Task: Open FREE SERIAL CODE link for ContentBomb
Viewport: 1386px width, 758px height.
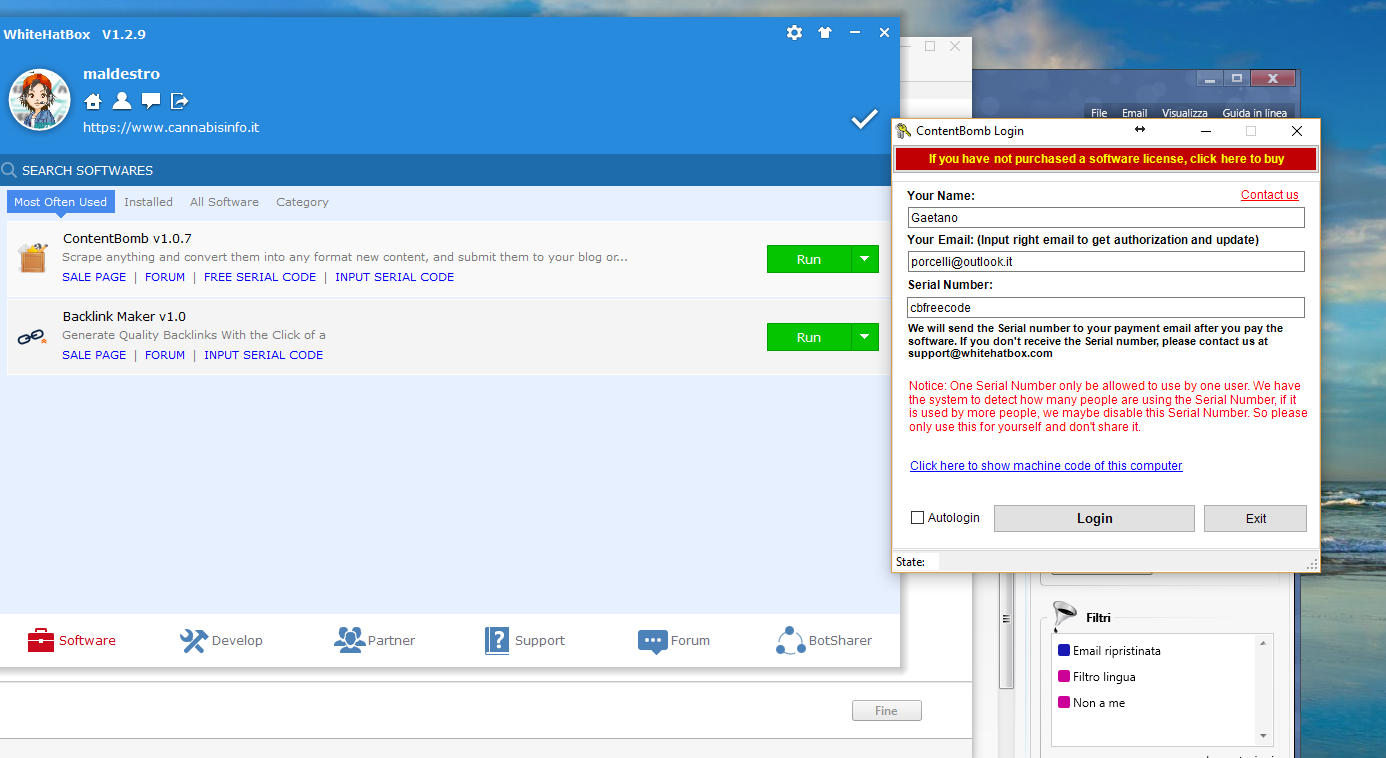Action: (260, 277)
